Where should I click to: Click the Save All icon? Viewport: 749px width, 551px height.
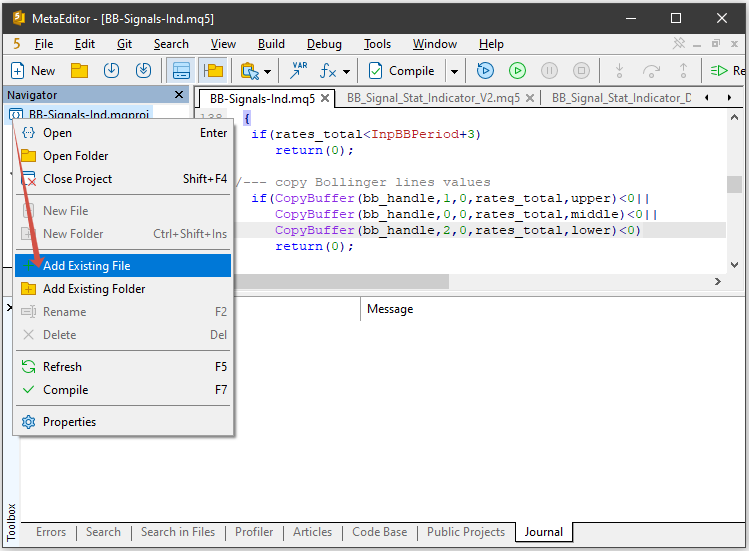tap(143, 71)
